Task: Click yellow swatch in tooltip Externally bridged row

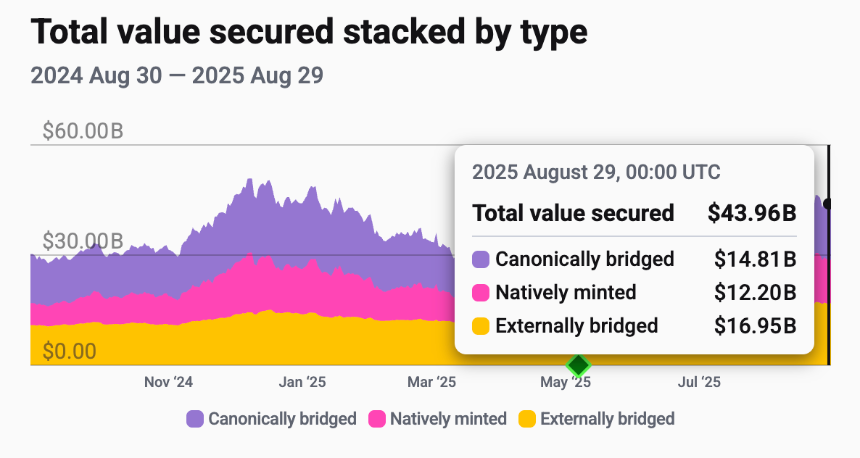Action: coord(480,326)
